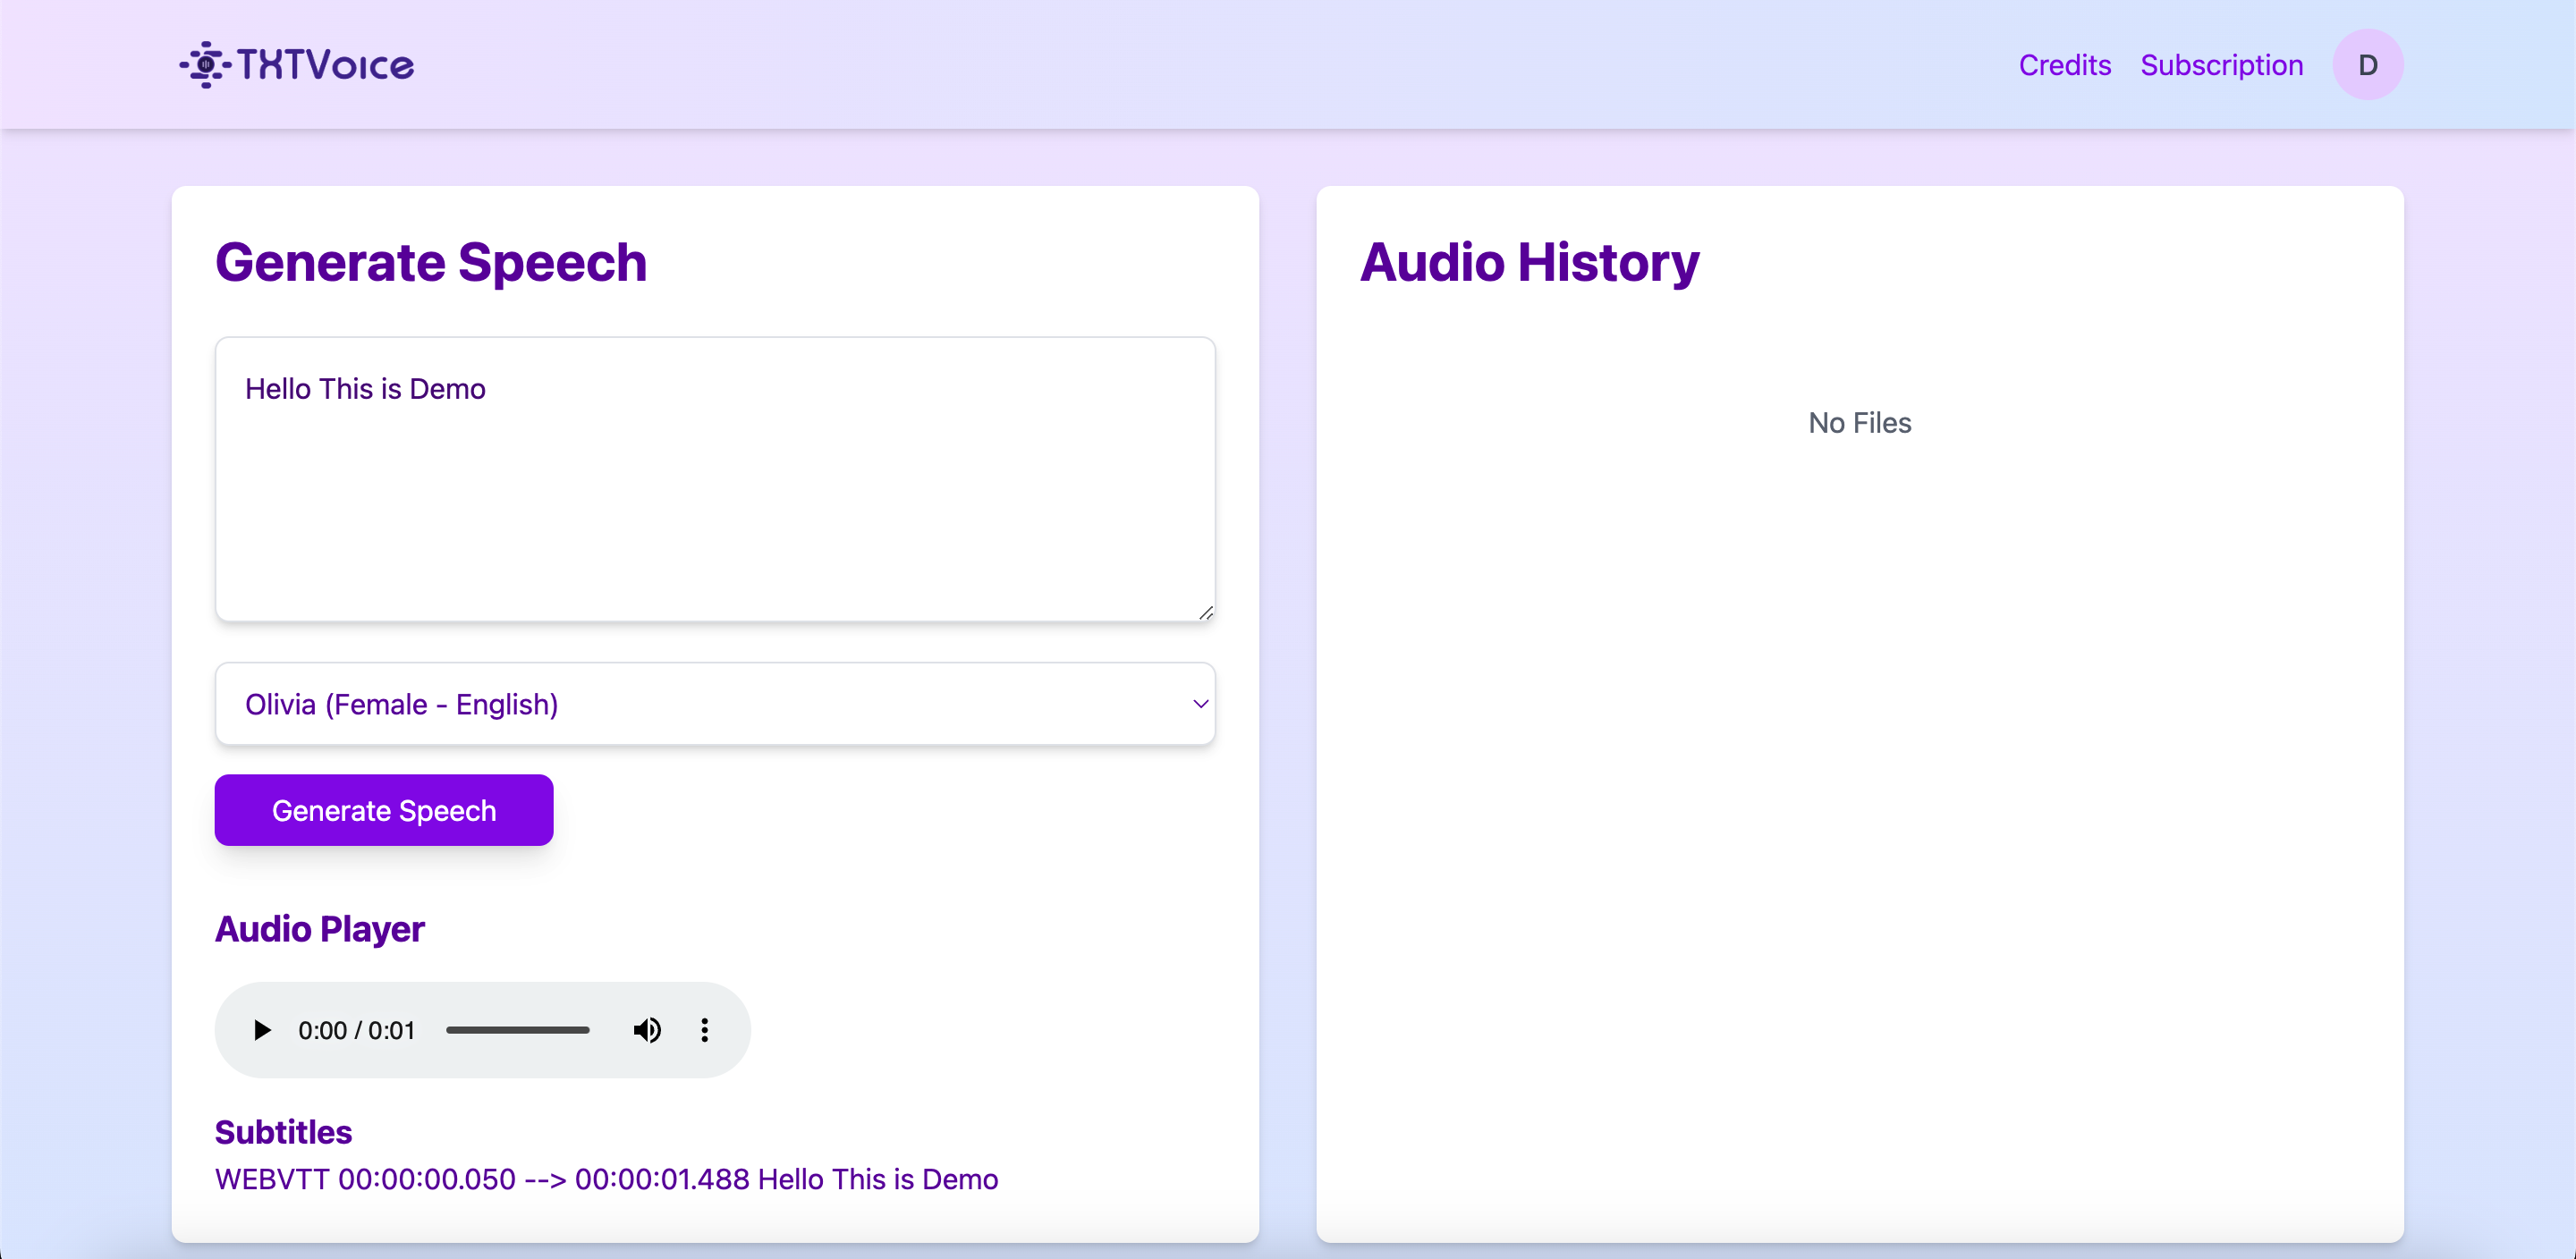
Task: Click the Subtitles section heading
Action: tap(283, 1132)
